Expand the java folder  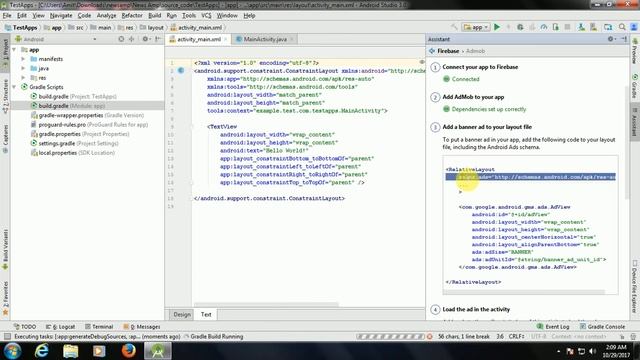point(23,68)
